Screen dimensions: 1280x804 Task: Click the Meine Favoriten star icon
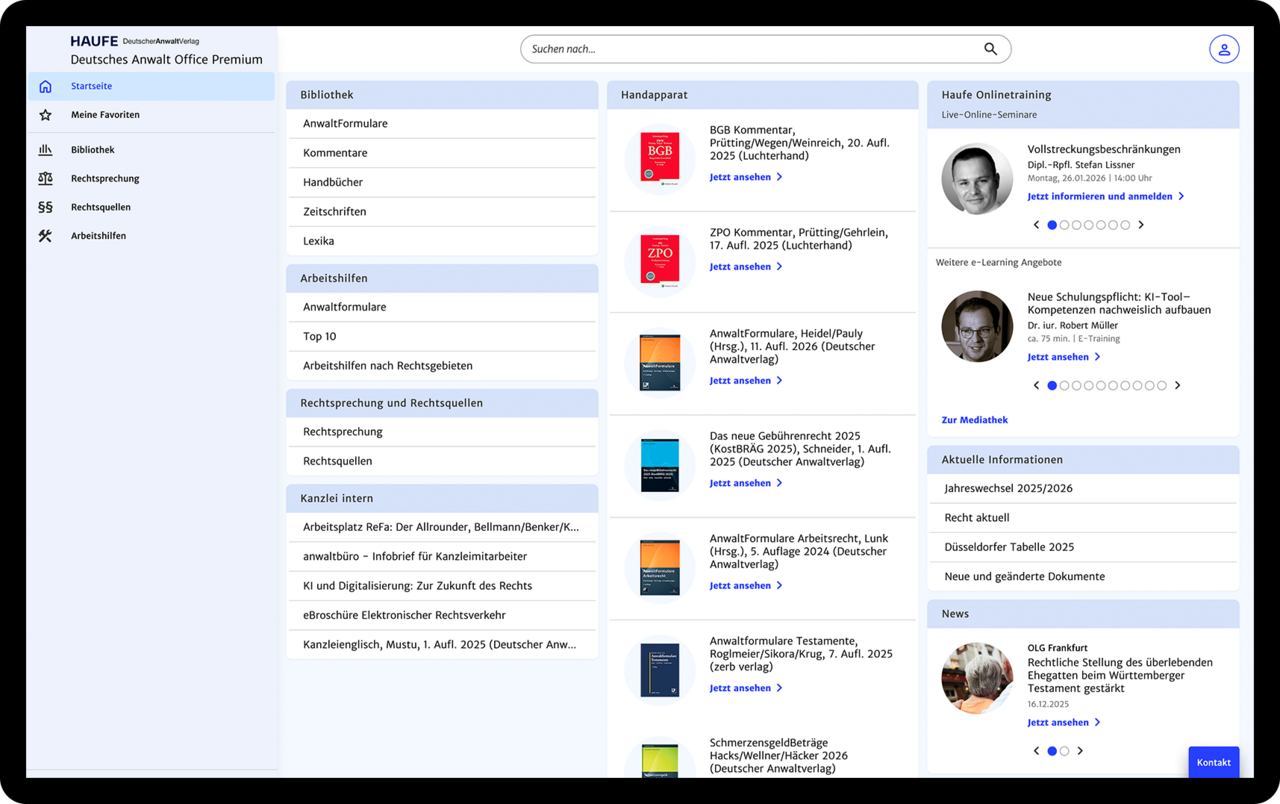pyautogui.click(x=45, y=115)
